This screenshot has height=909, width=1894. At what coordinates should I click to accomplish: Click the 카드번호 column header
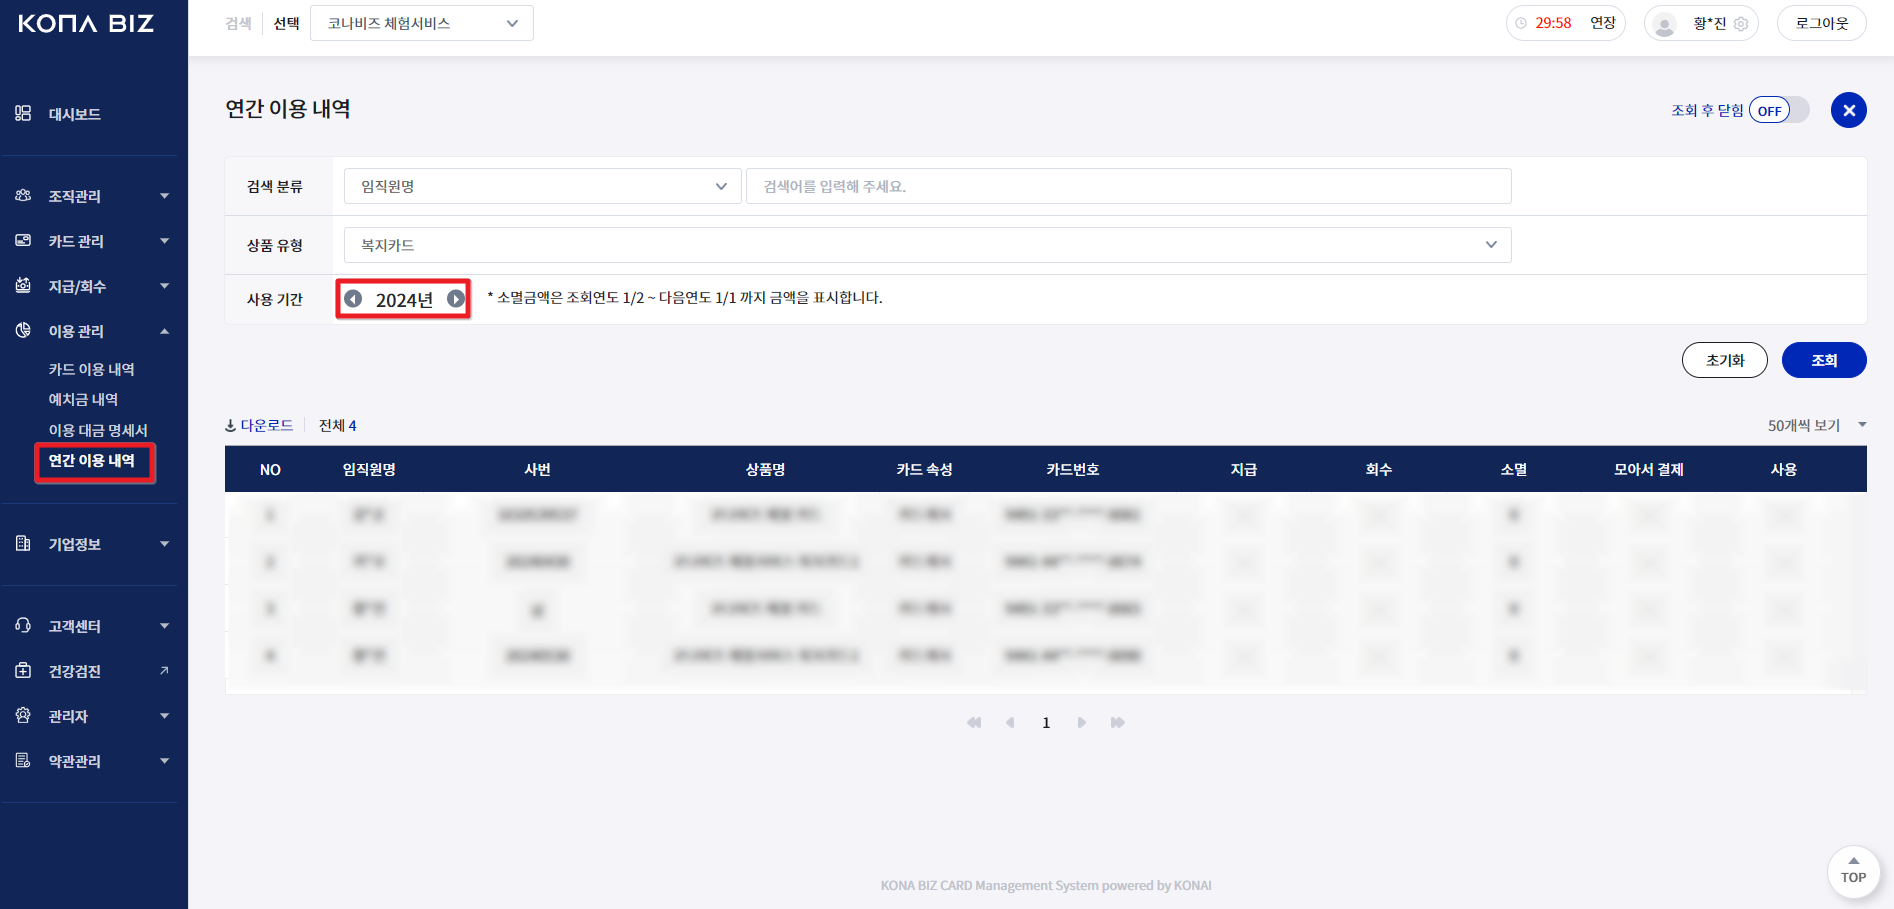tap(1073, 469)
